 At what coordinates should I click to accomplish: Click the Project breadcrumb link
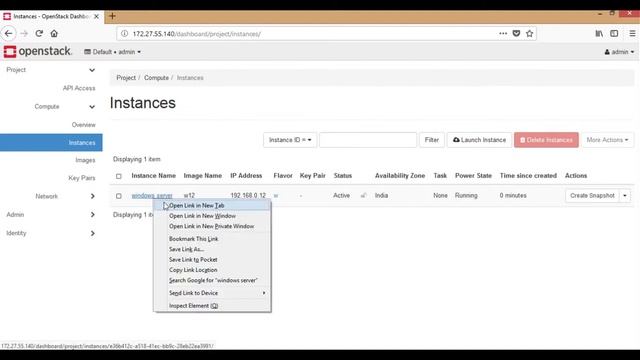click(126, 78)
